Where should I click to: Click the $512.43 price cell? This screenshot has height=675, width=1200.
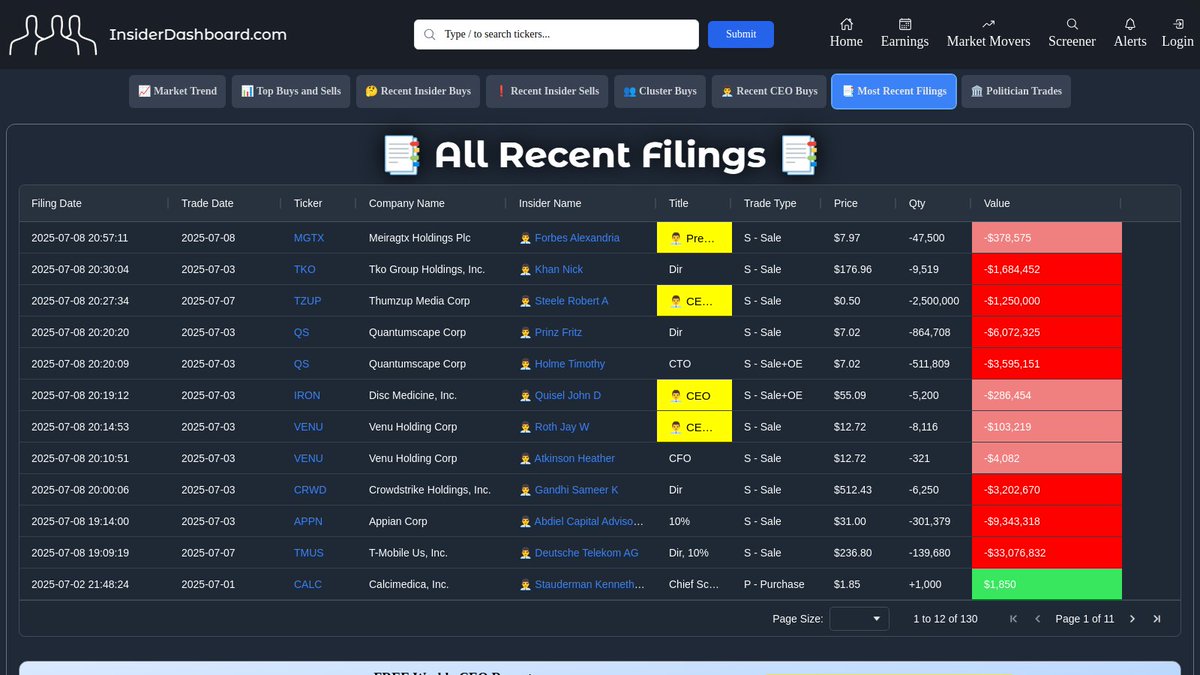[859, 490]
